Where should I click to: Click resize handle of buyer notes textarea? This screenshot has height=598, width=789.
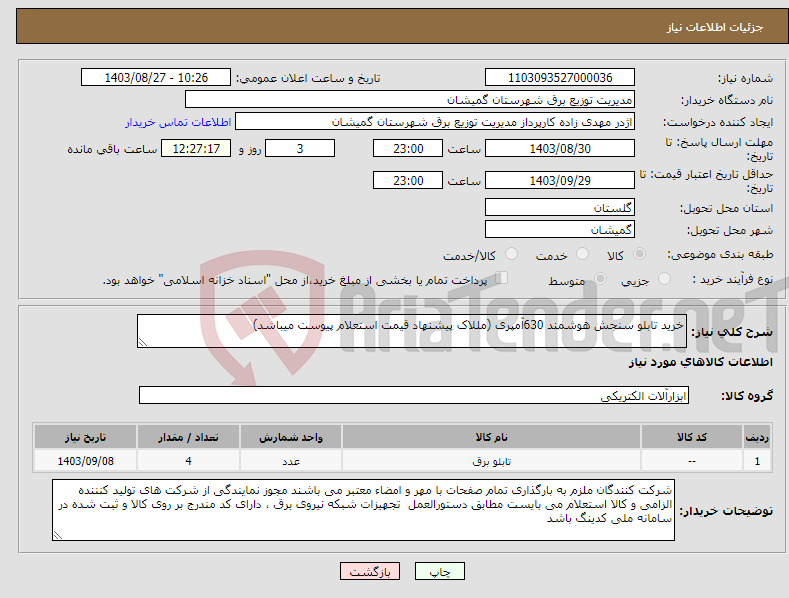58,535
